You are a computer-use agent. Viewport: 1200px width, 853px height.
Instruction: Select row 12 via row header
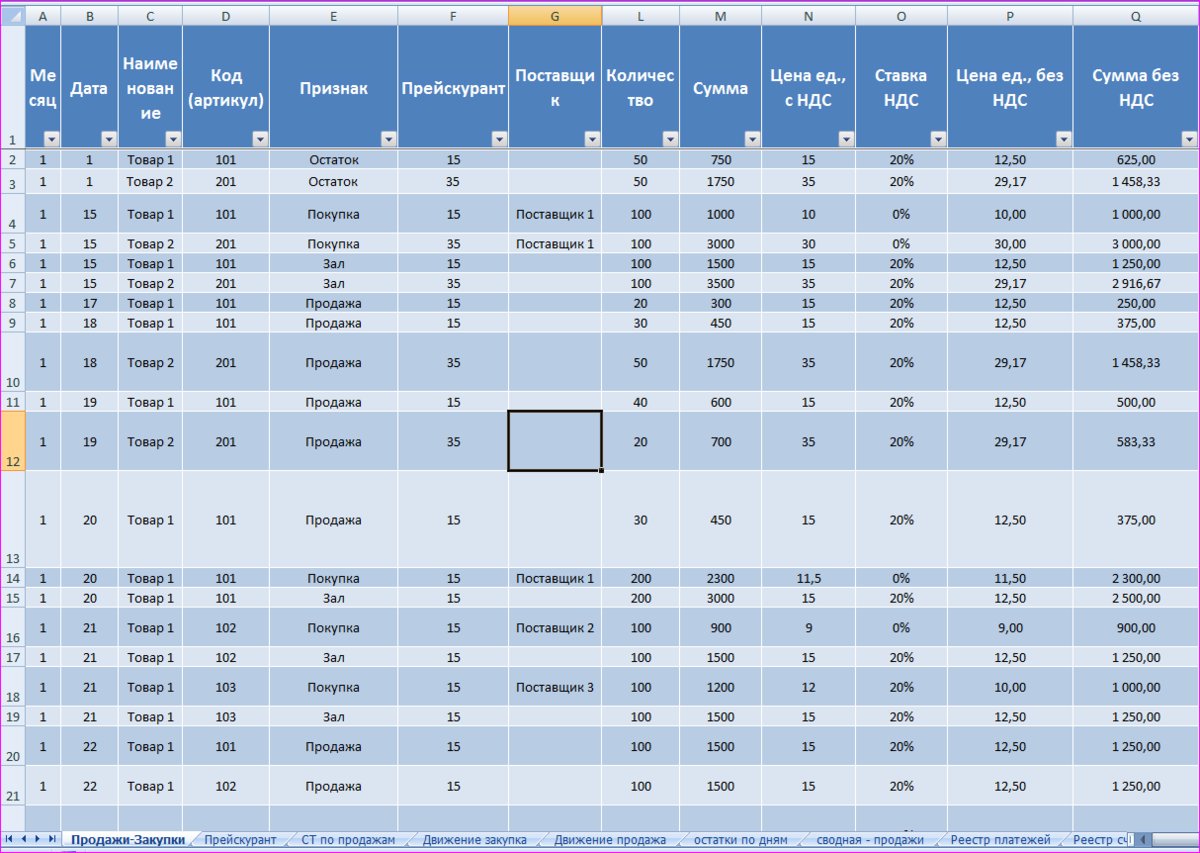[13, 441]
